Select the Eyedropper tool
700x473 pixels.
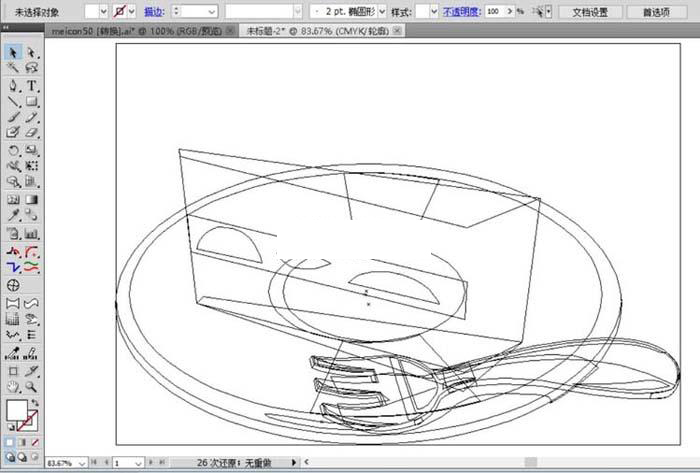13,215
